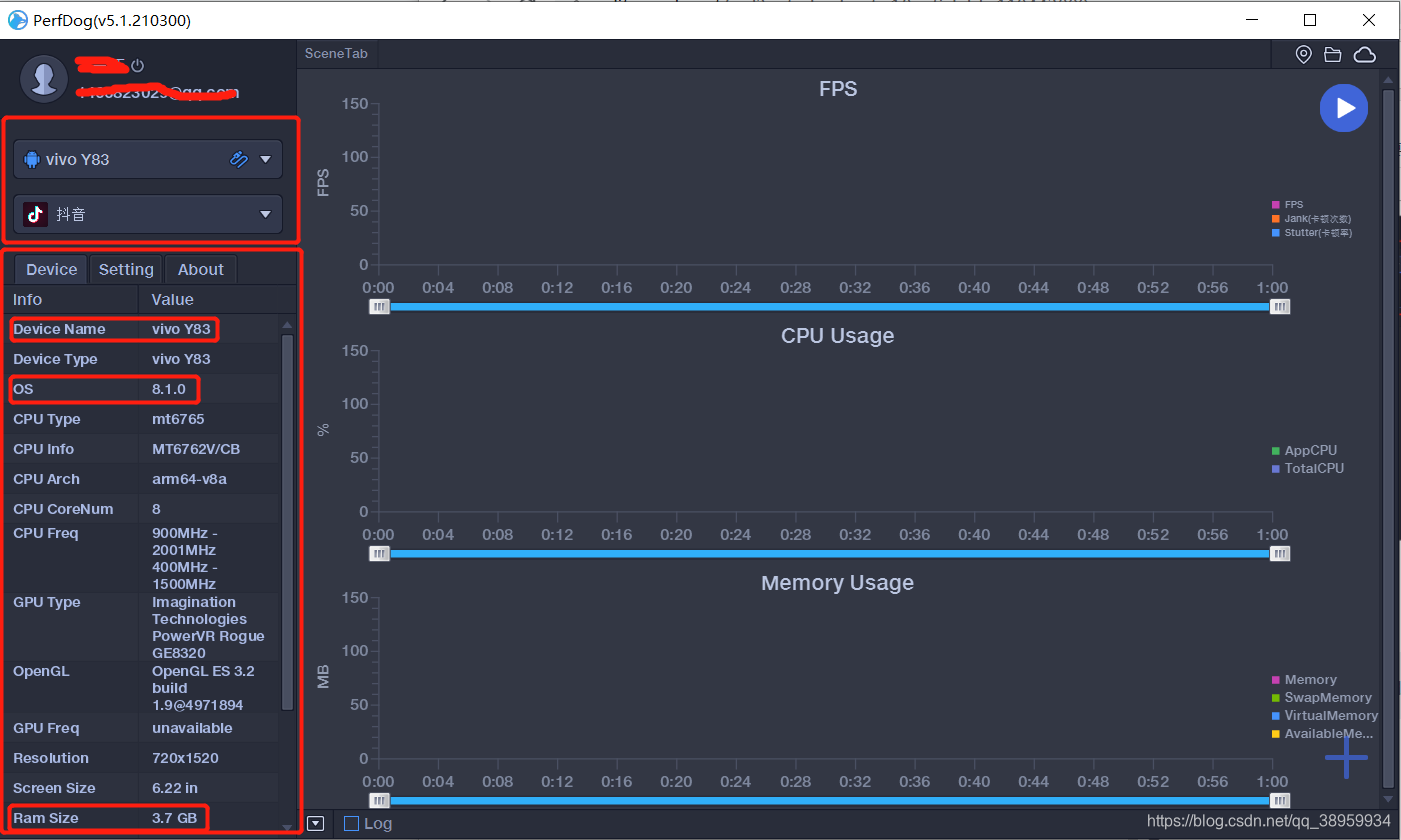Click the Device Type label
Viewport: 1401px width, 840px height.
tap(55, 359)
